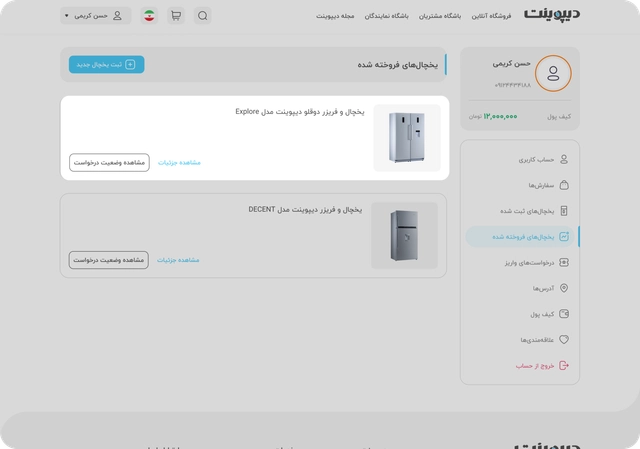Click the shopping bag icon for سفارش‌ها
The width and height of the screenshot is (640, 449).
pyautogui.click(x=564, y=185)
